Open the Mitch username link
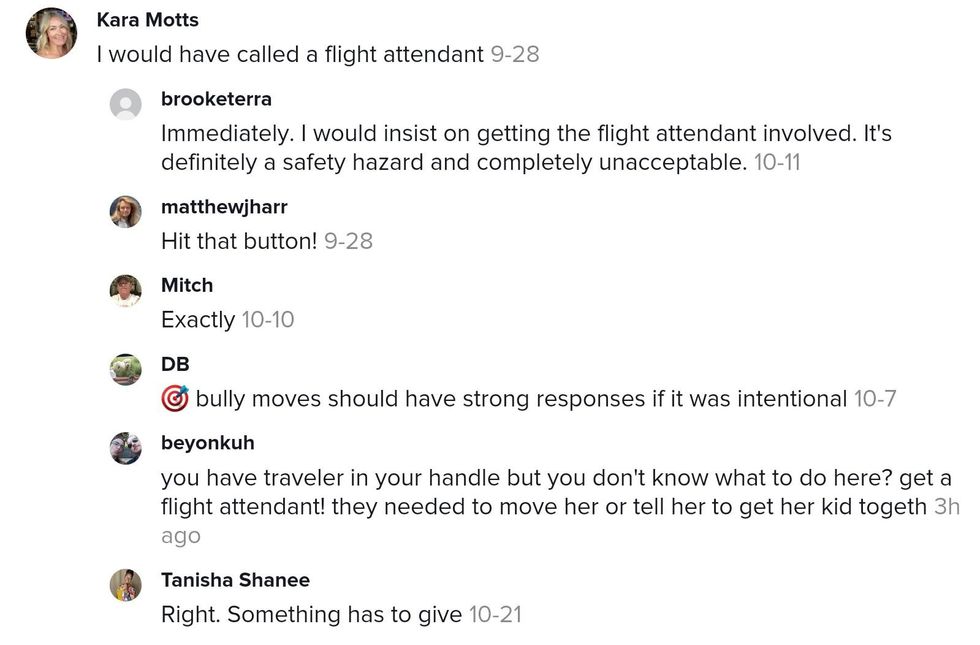 (187, 285)
